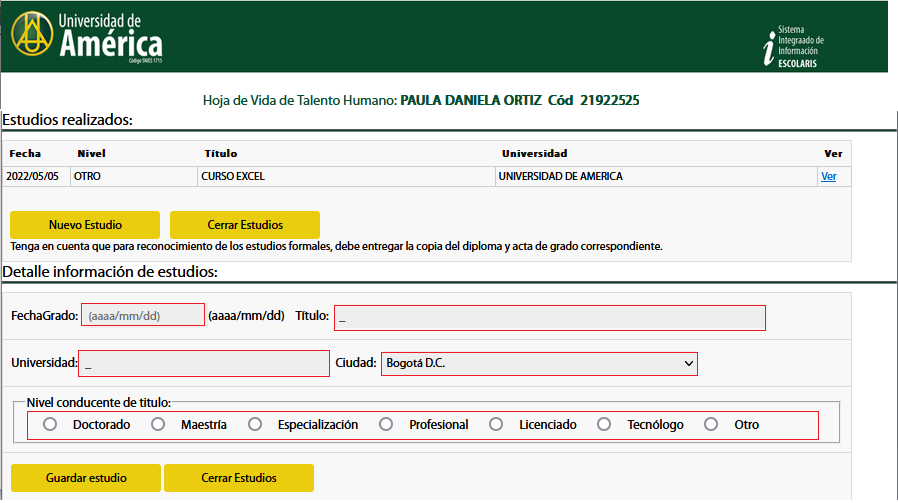898x503 pixels.
Task: Click the Escolaris information system icon
Action: point(793,46)
